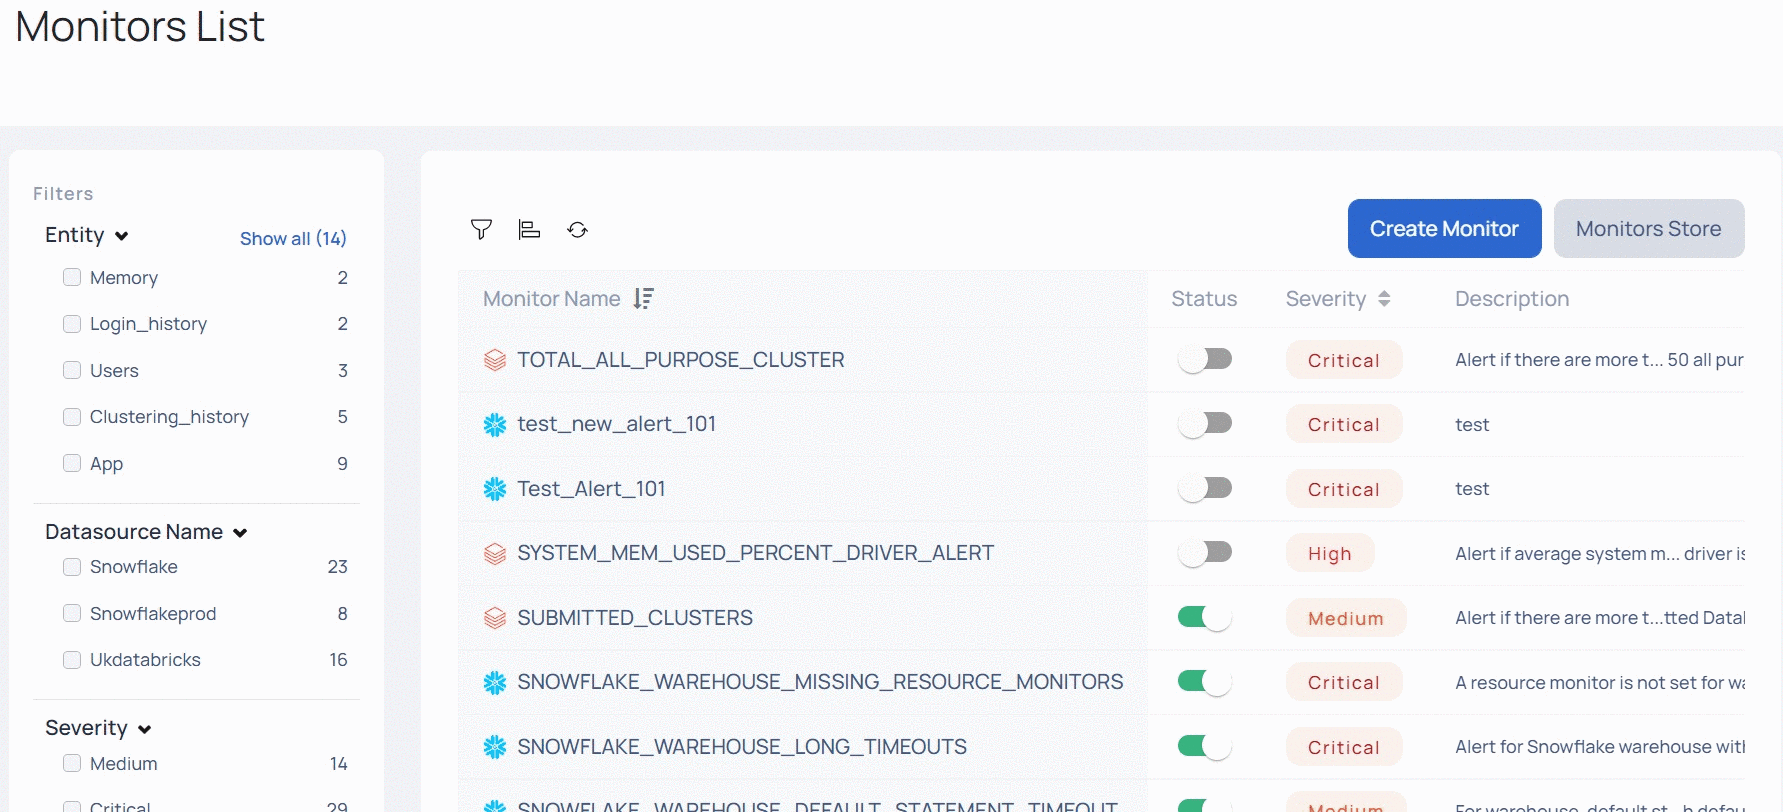Sort by Monitor Name sort icon
This screenshot has width=1783, height=812.
[x=644, y=299]
